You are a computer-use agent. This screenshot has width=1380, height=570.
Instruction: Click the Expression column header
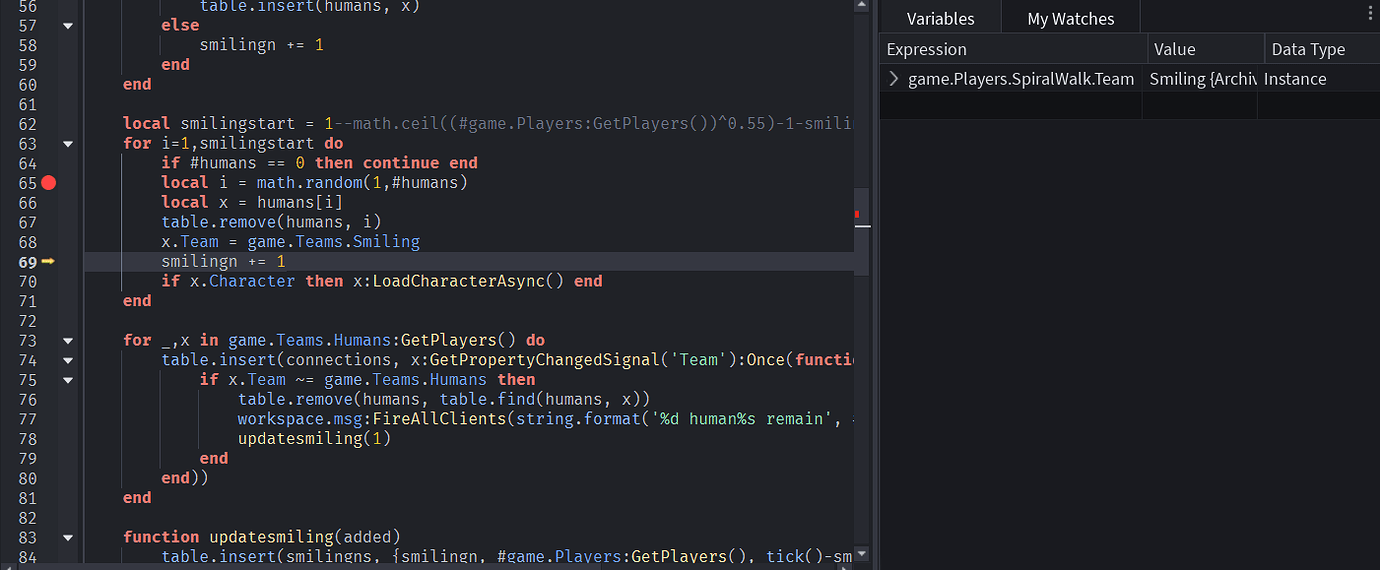pyautogui.click(x=1014, y=49)
